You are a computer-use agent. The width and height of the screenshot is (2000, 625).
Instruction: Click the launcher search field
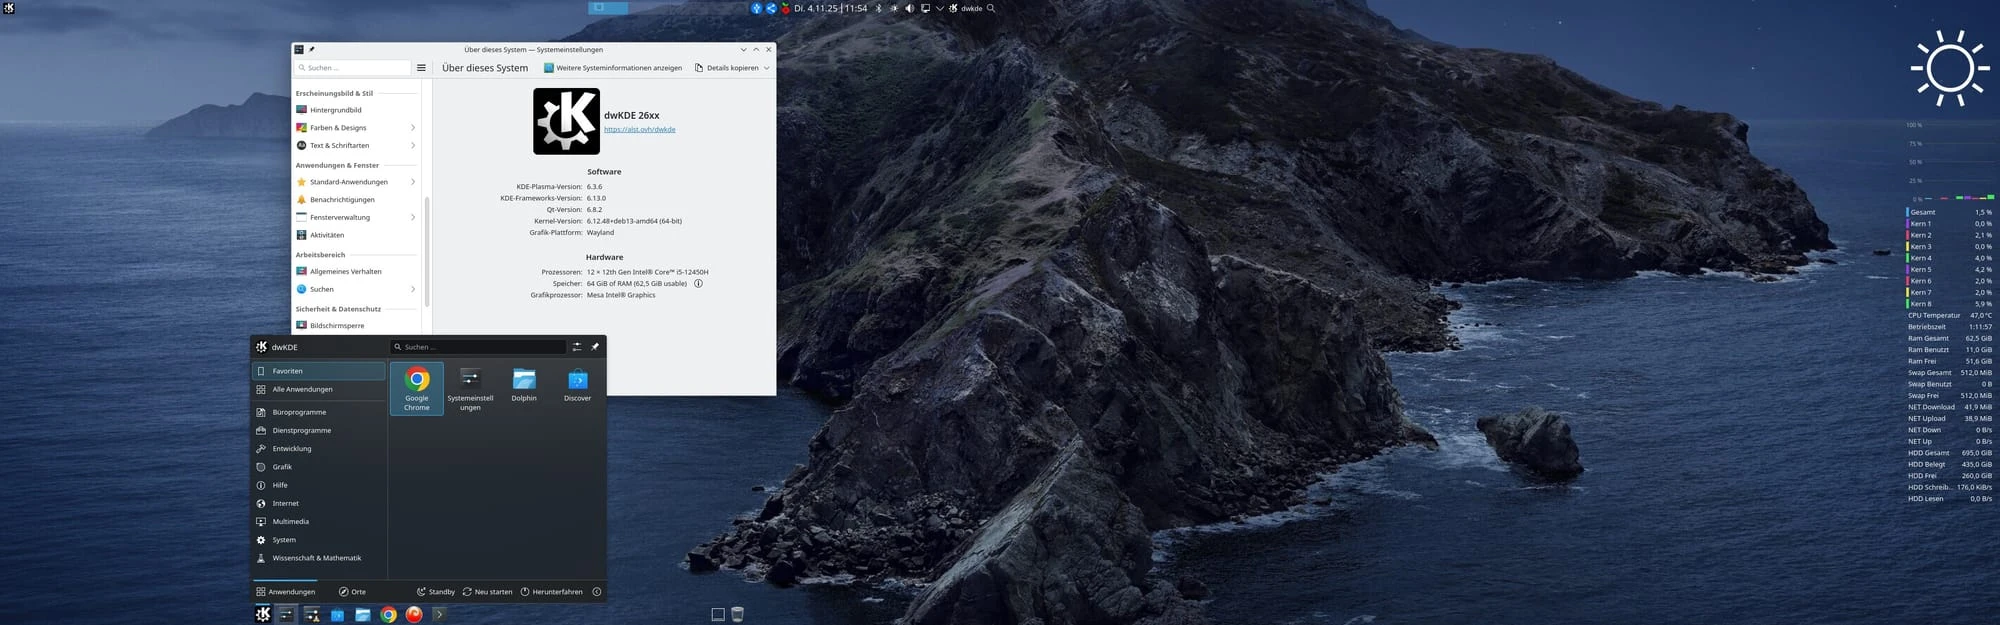[478, 347]
